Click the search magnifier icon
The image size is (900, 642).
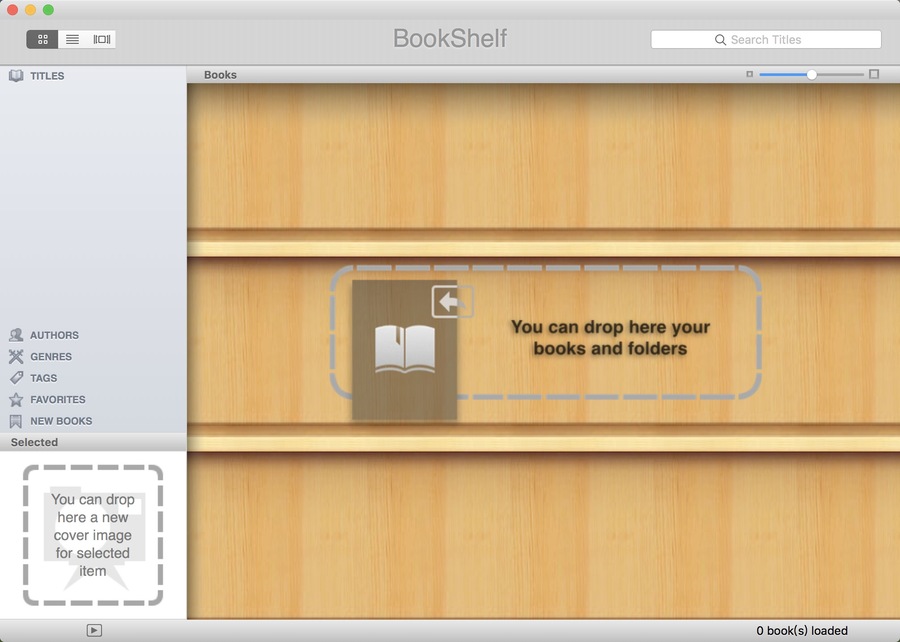pos(720,40)
